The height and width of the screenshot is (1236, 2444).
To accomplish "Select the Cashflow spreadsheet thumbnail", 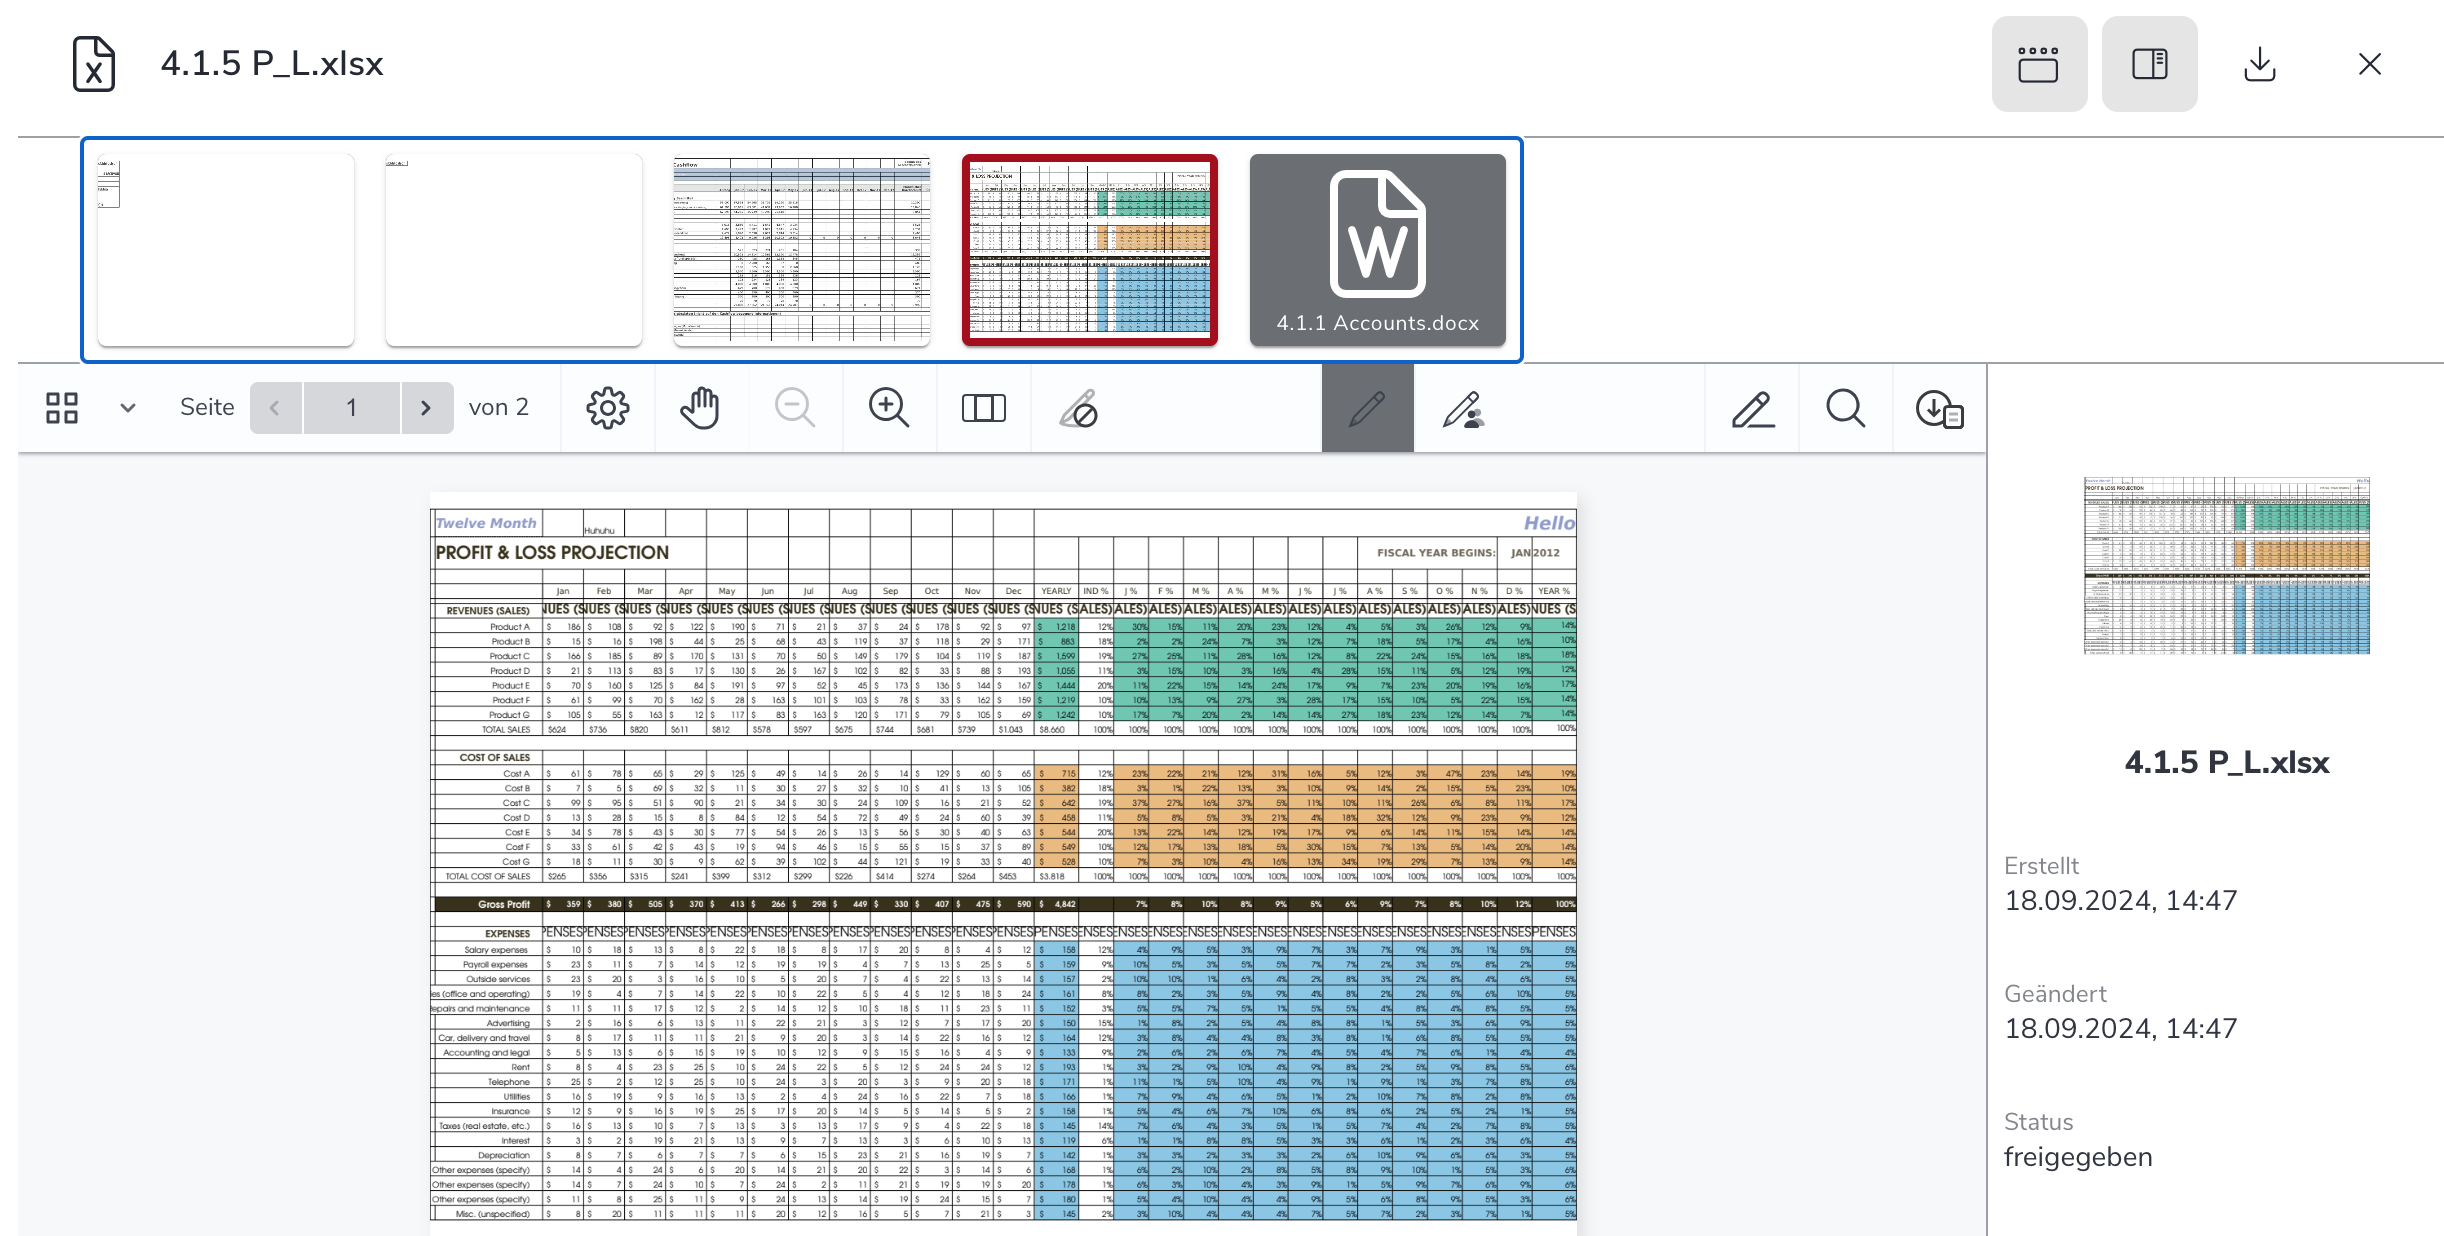I will point(801,250).
